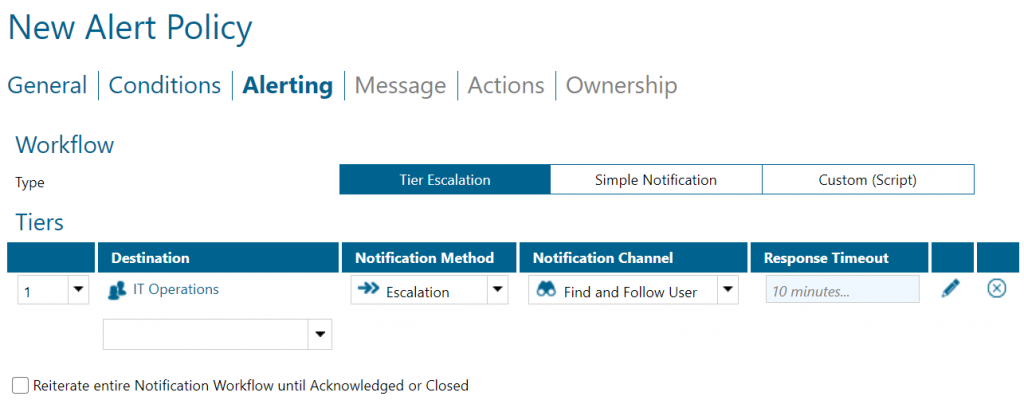Expand the Notification Channel dropdown arrow
This screenshot has width=1024, height=412.
click(x=727, y=291)
